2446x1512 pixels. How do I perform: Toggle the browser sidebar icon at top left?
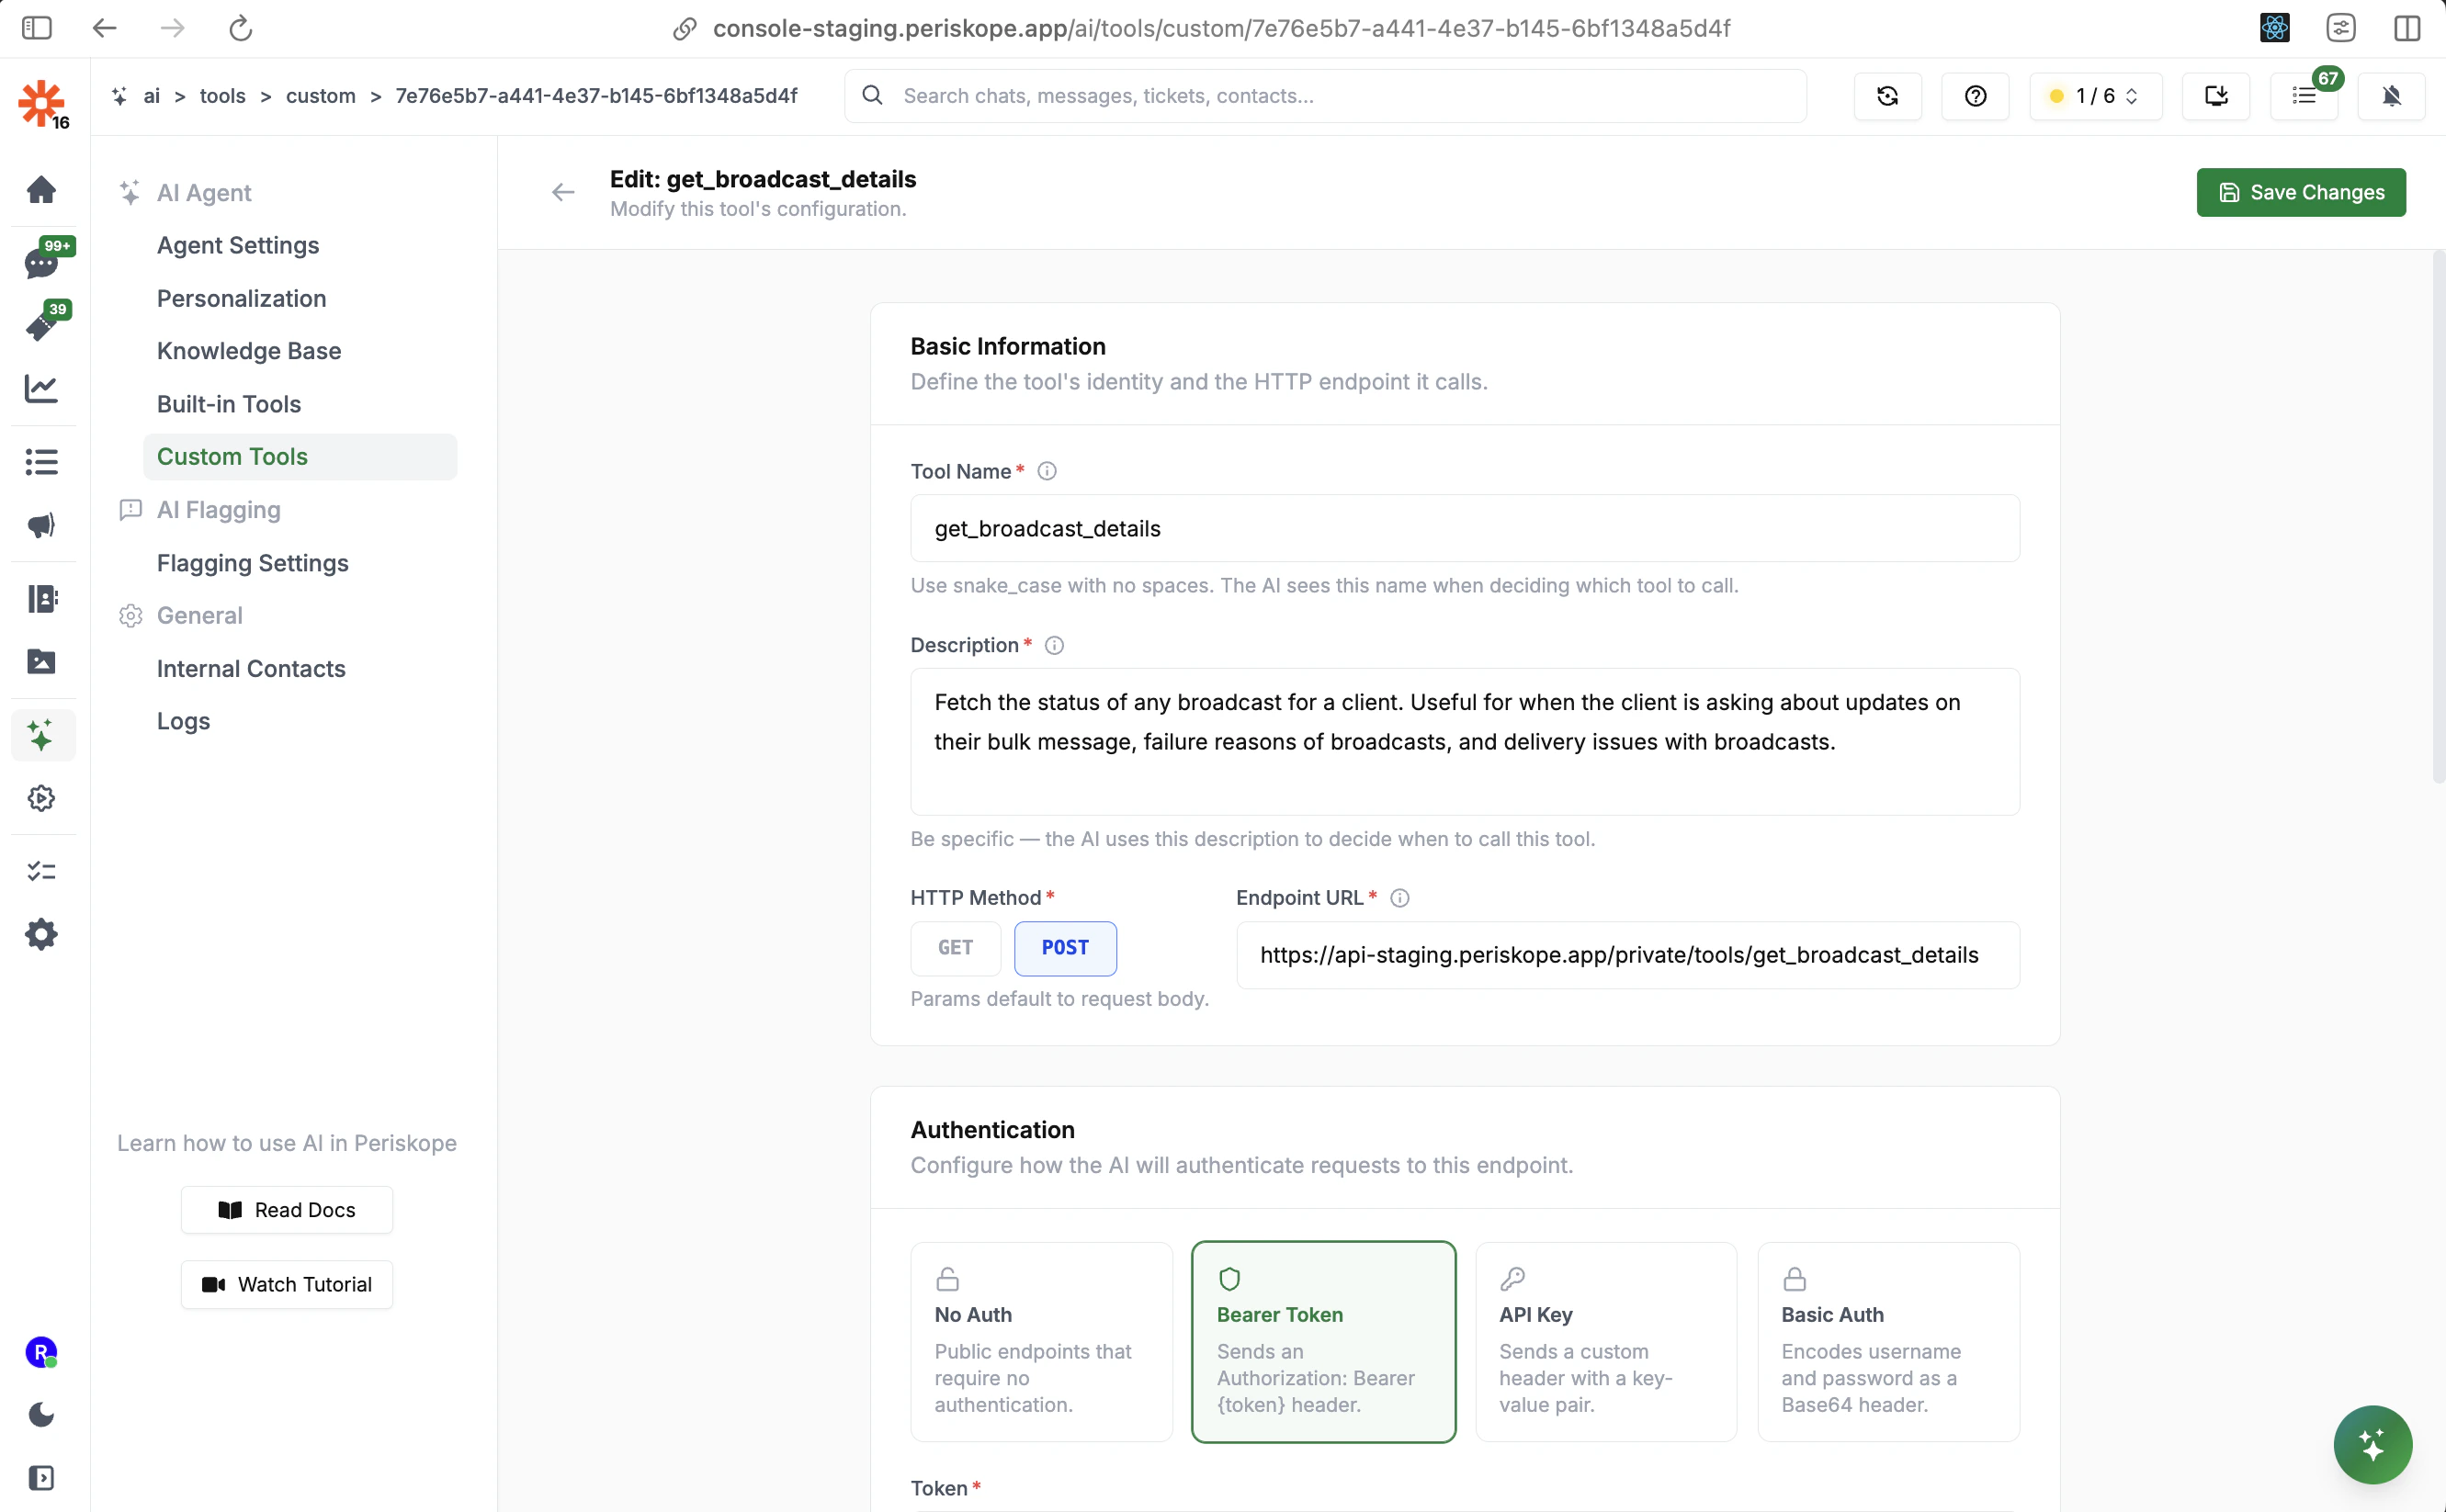(36, 28)
